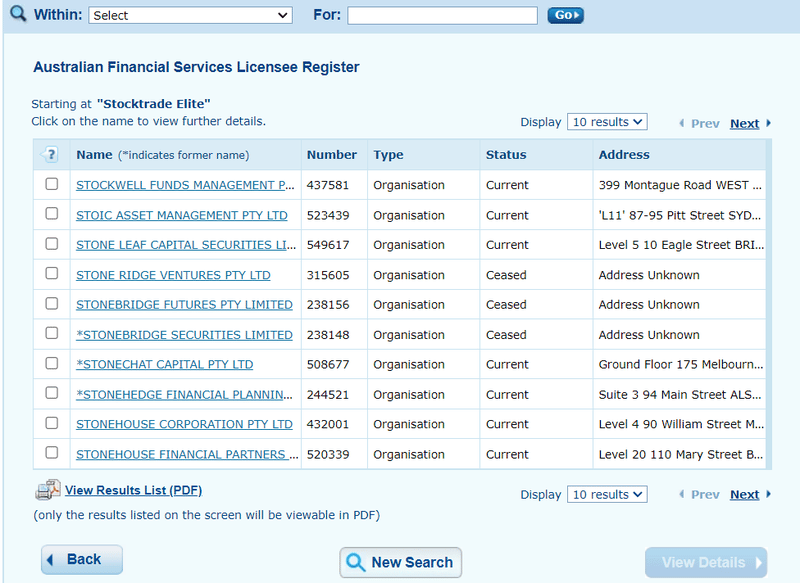Open STOIC ASSET MANAGEMENT PTY LTD link

pos(182,215)
